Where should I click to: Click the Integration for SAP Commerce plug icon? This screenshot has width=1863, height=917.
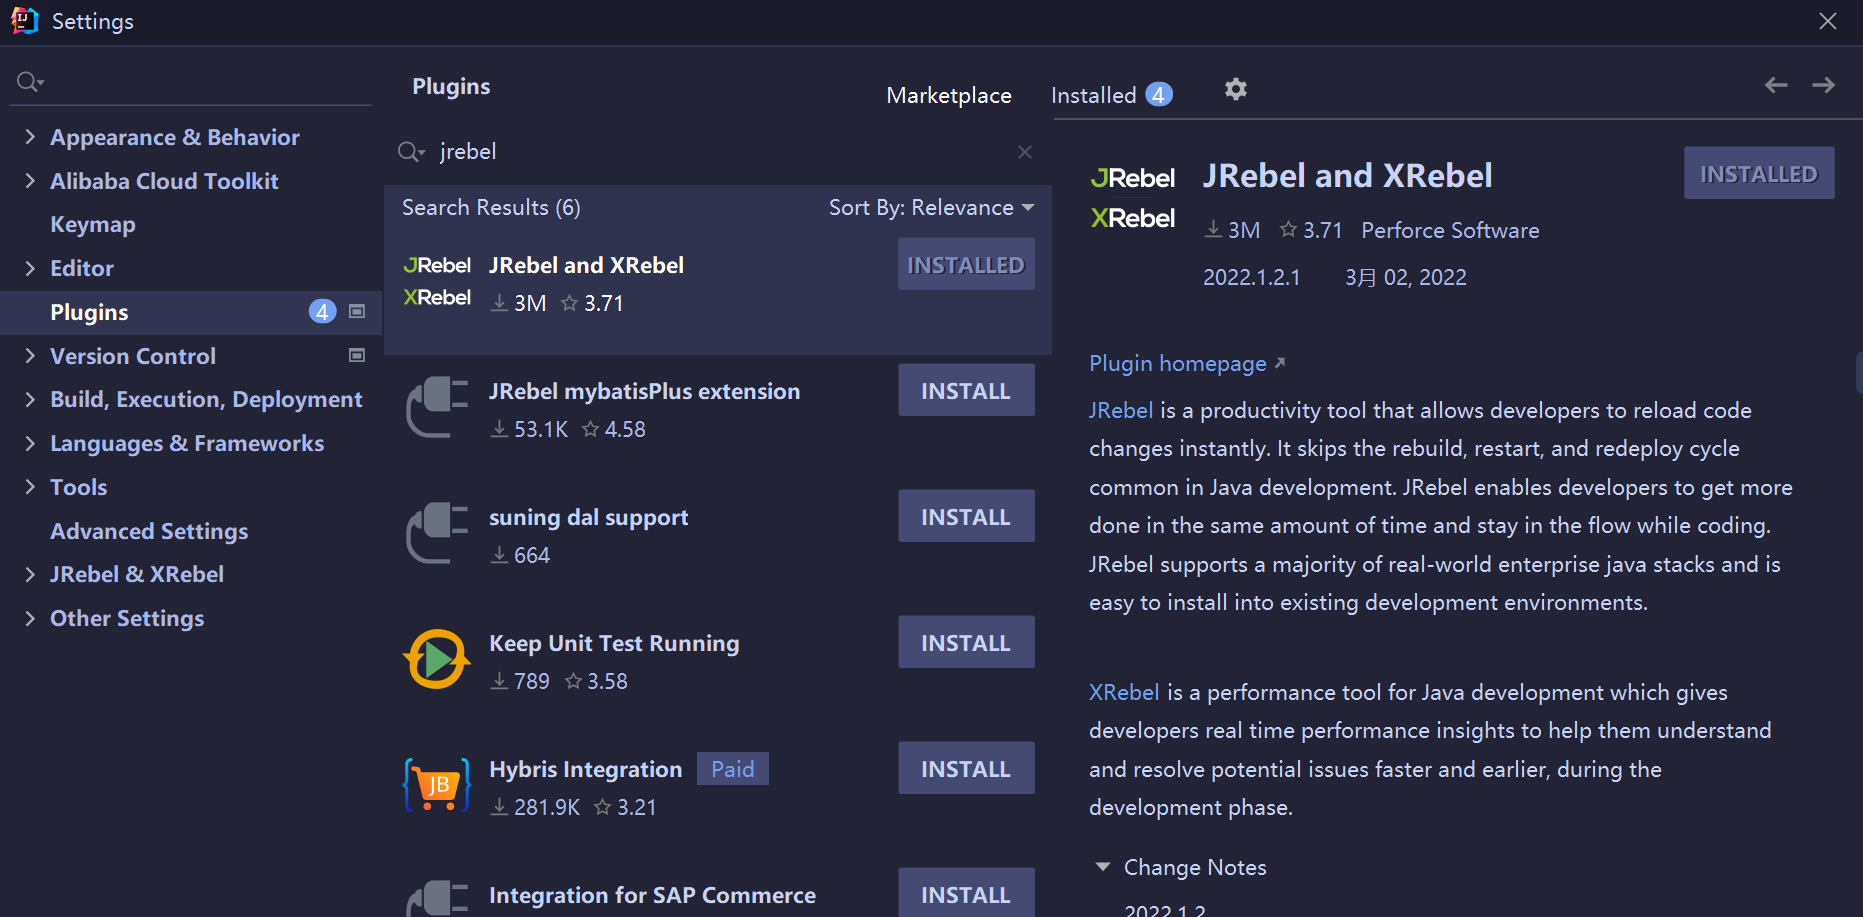[x=437, y=899]
